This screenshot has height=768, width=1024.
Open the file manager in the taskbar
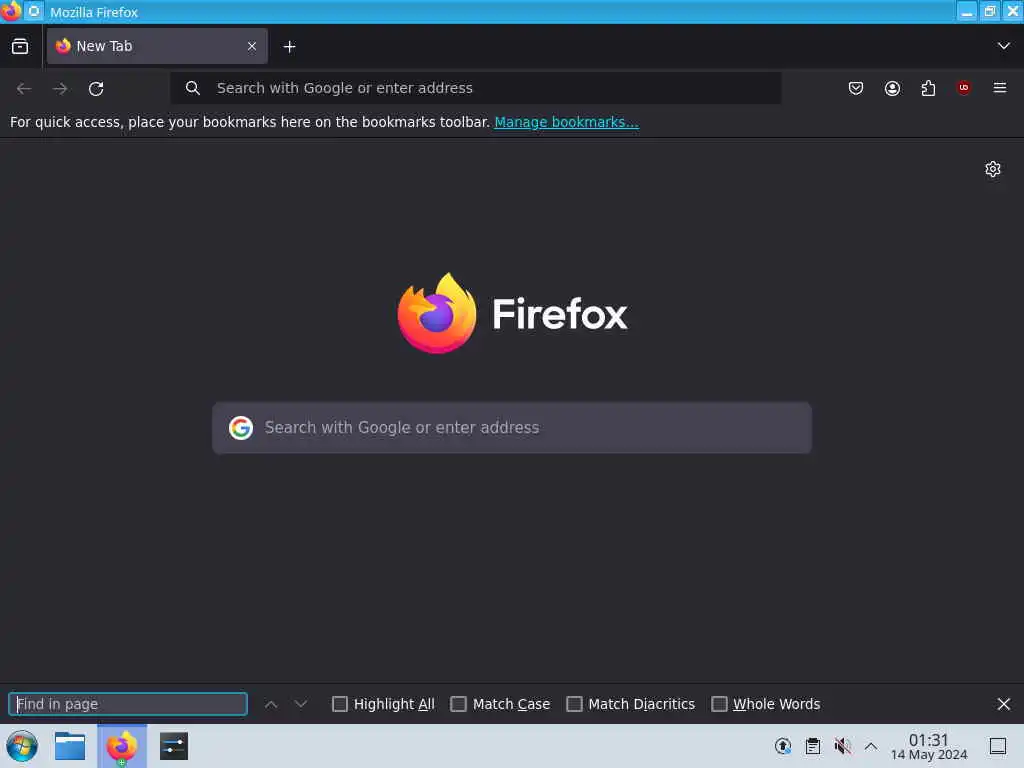click(x=70, y=746)
